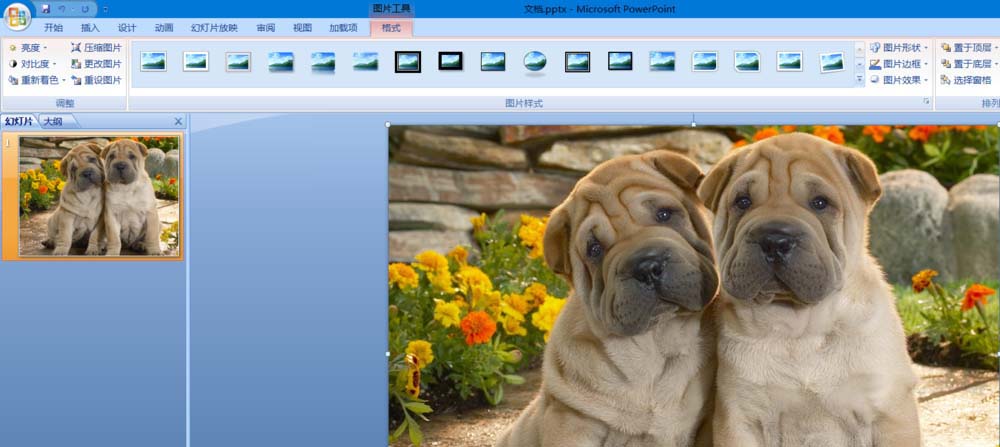
Task: Open the Office button menu
Action: click(17, 17)
